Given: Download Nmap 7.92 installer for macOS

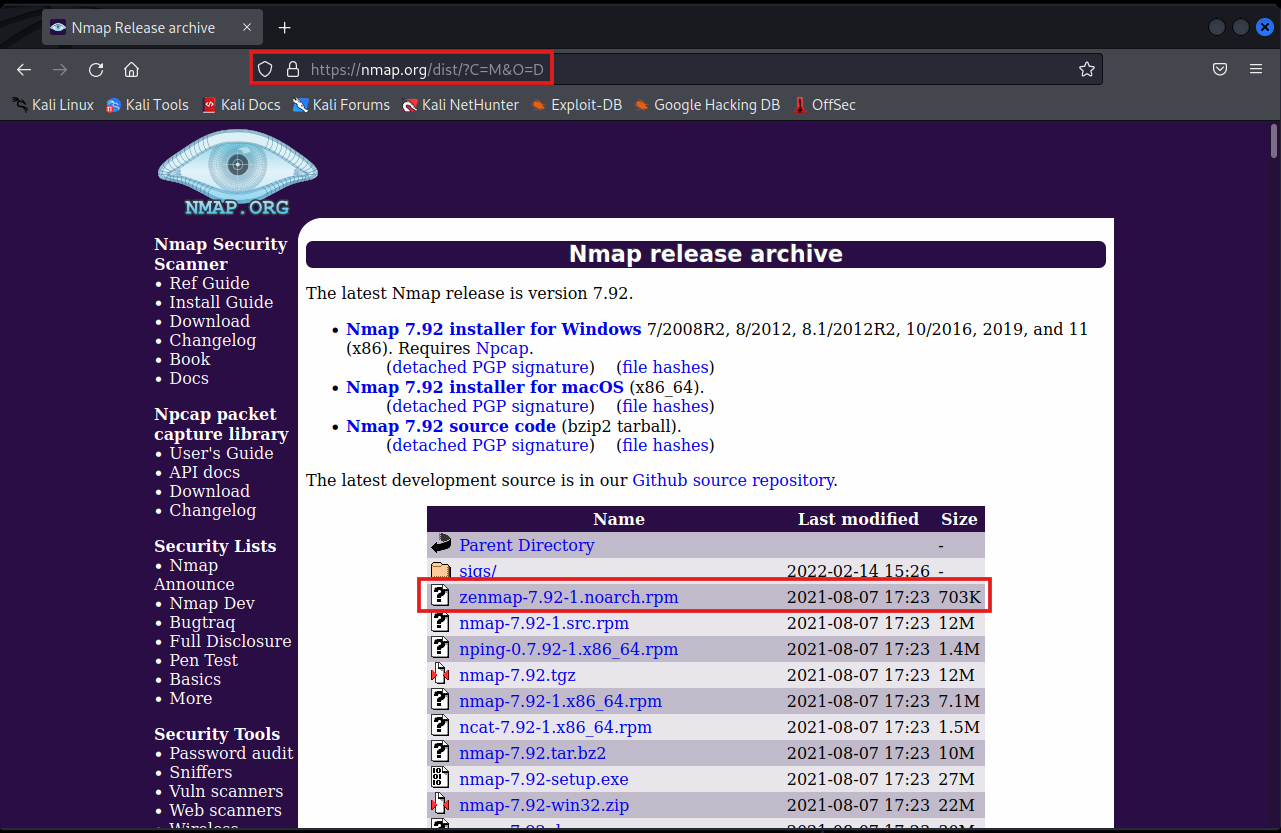Looking at the screenshot, I should 485,387.
